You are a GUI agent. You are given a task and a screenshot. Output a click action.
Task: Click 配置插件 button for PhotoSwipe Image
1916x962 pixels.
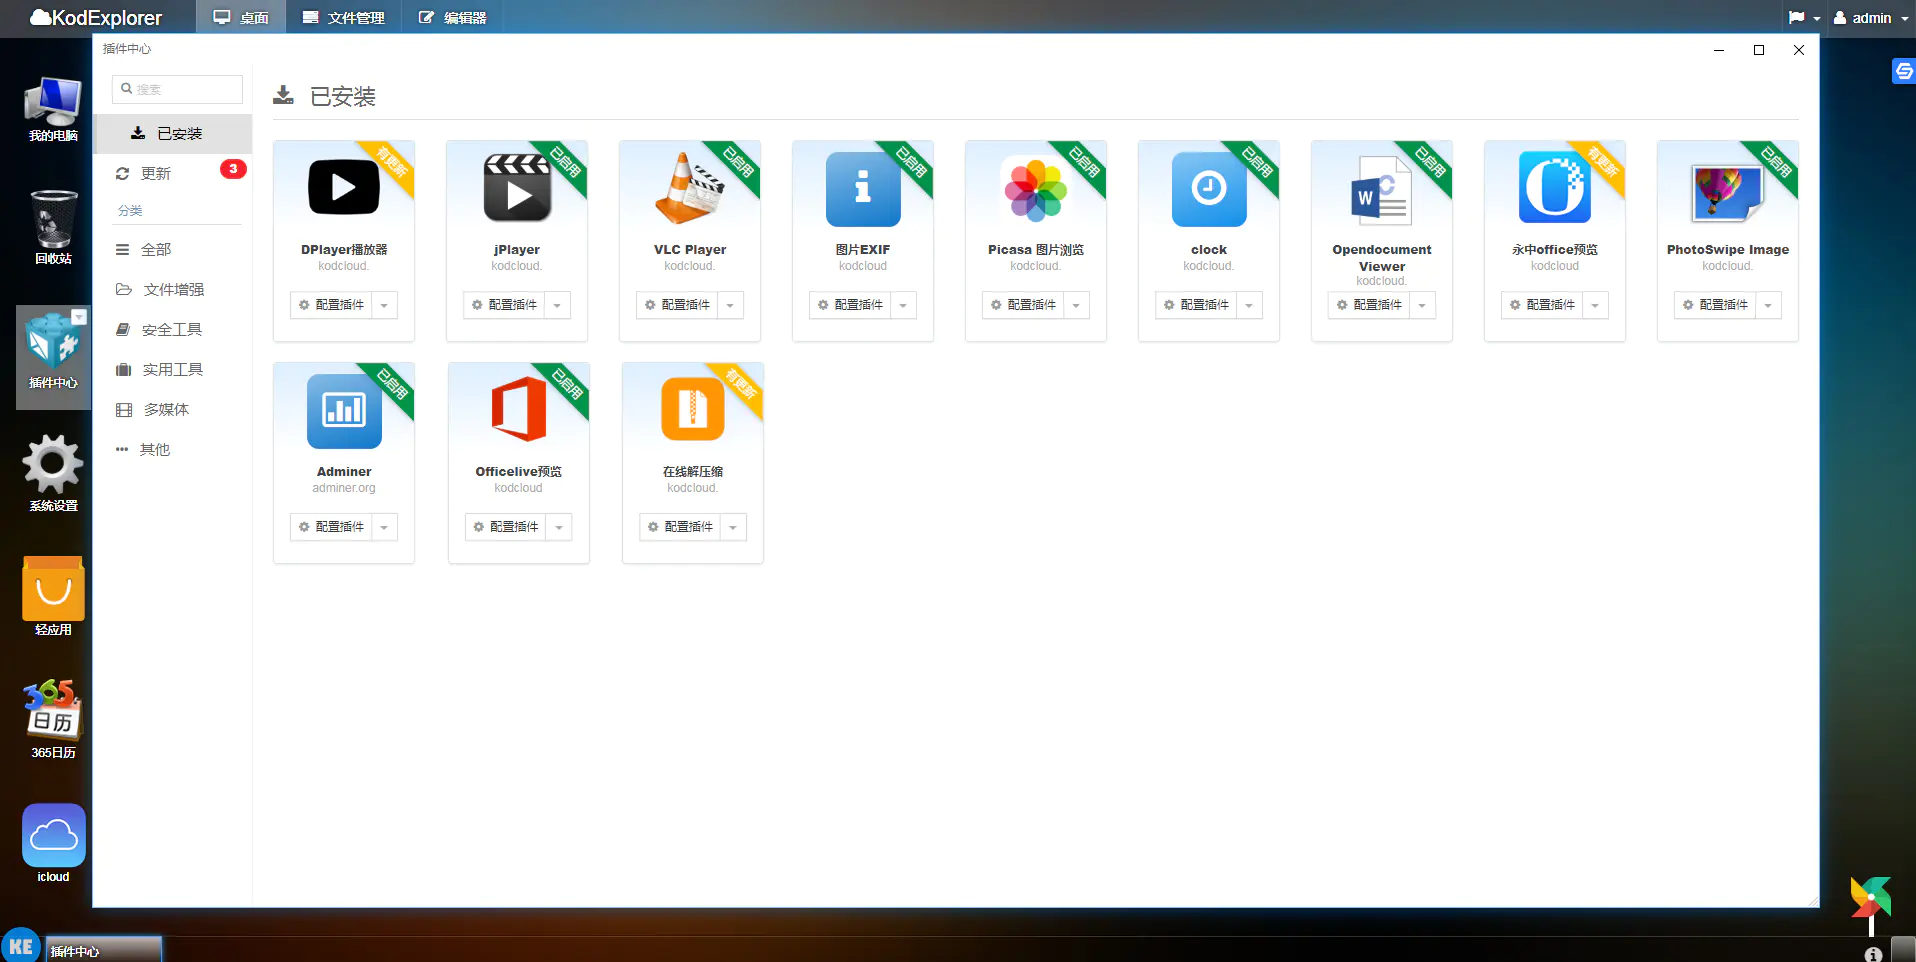click(1715, 305)
